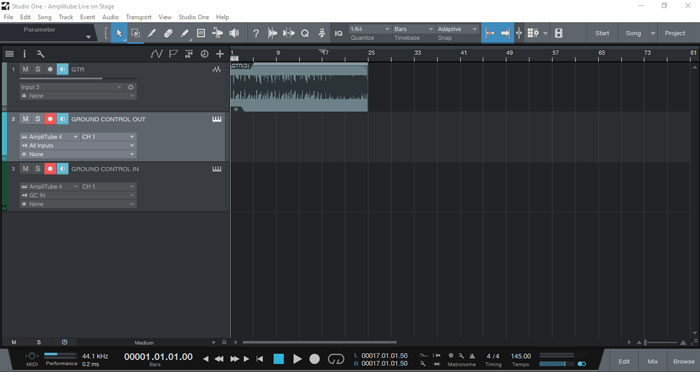Open the marker track flag icon
The width and height of the screenshot is (700, 372).
click(x=173, y=54)
